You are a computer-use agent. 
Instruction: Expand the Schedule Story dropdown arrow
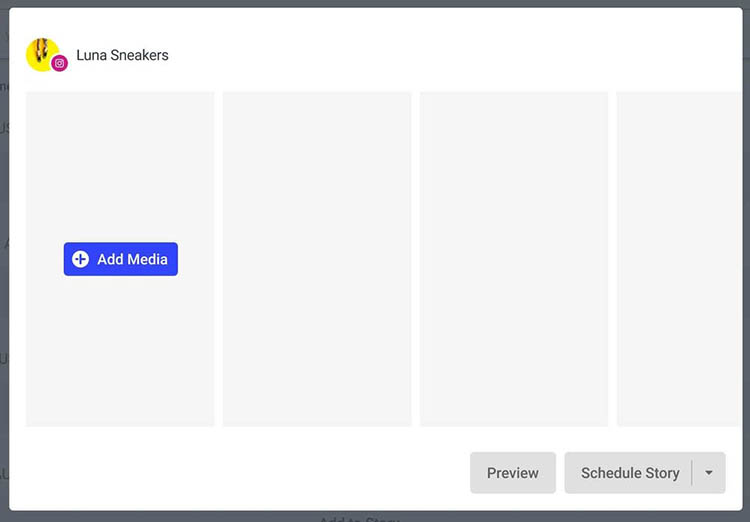[709, 473]
